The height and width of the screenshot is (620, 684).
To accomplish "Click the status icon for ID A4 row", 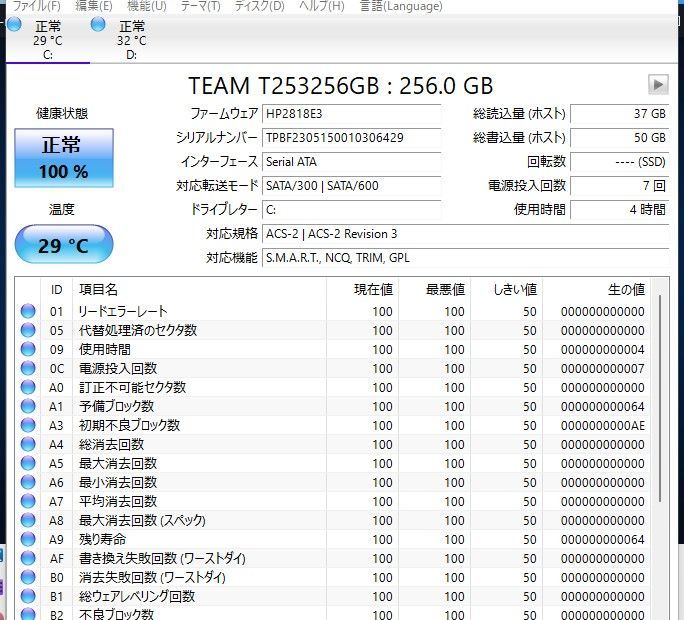I will (x=28, y=444).
